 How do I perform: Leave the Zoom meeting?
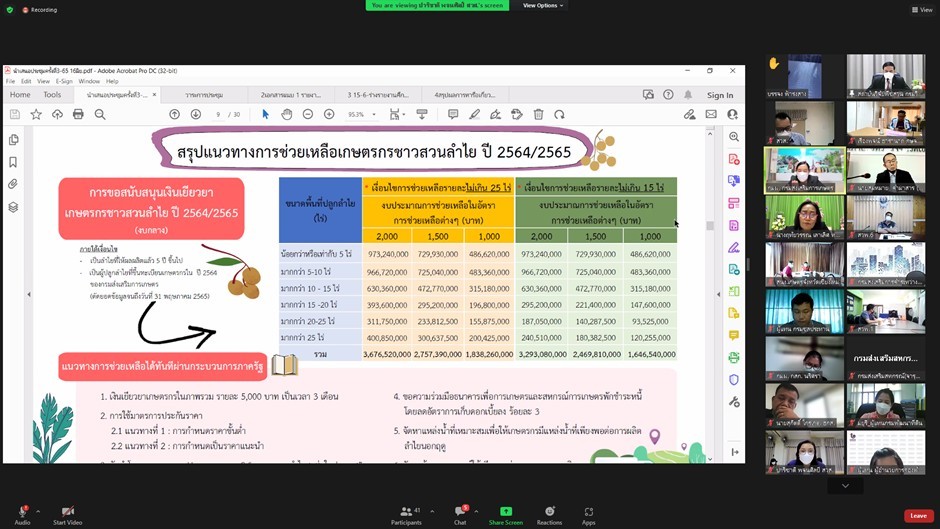918,516
